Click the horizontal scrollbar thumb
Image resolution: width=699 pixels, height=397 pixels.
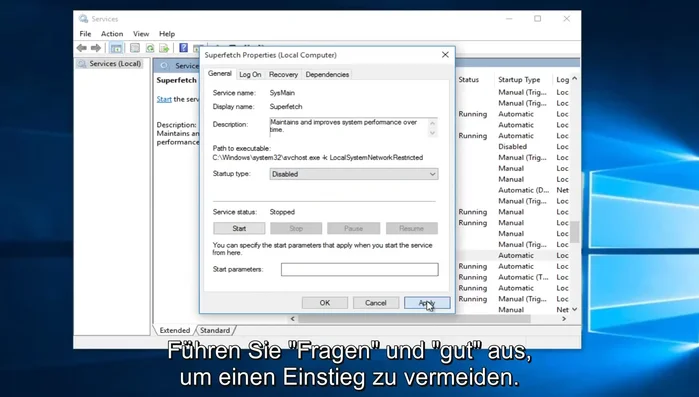click(x=415, y=319)
